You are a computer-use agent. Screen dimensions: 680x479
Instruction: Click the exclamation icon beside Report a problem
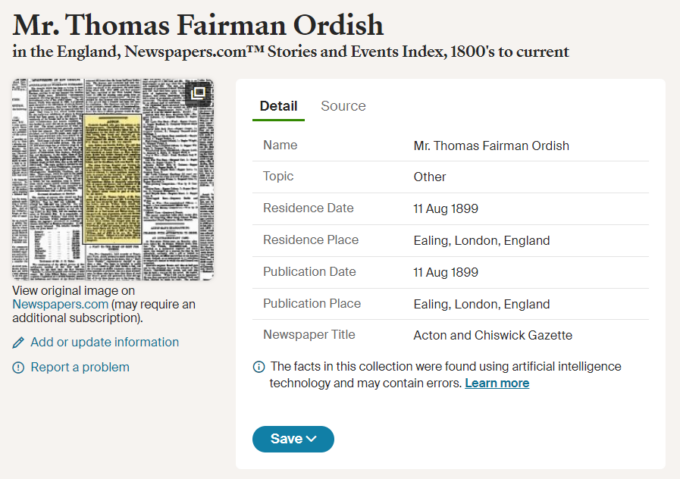(x=18, y=368)
